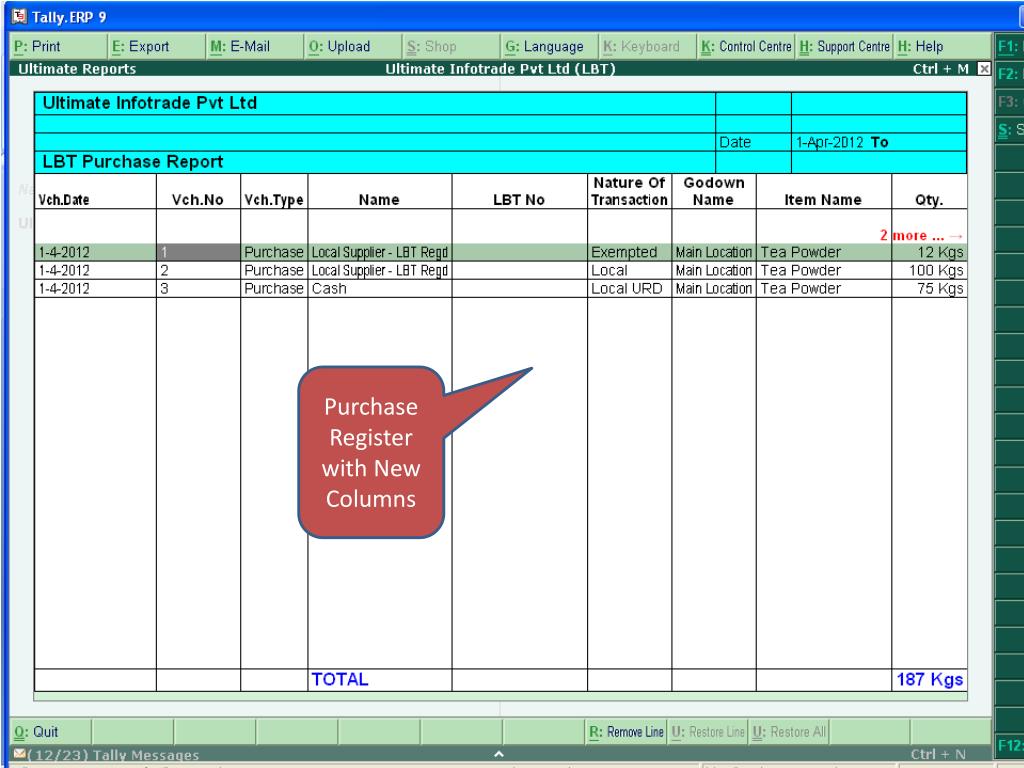This screenshot has width=1024, height=768.
Task: Click the Ctrl + M shortcut label
Action: 940,69
